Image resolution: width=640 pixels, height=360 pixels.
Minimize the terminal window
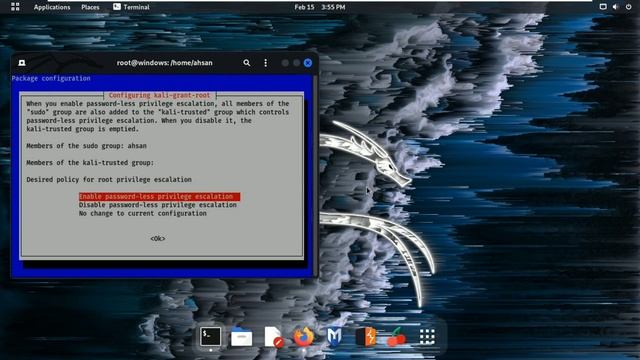[x=285, y=63]
